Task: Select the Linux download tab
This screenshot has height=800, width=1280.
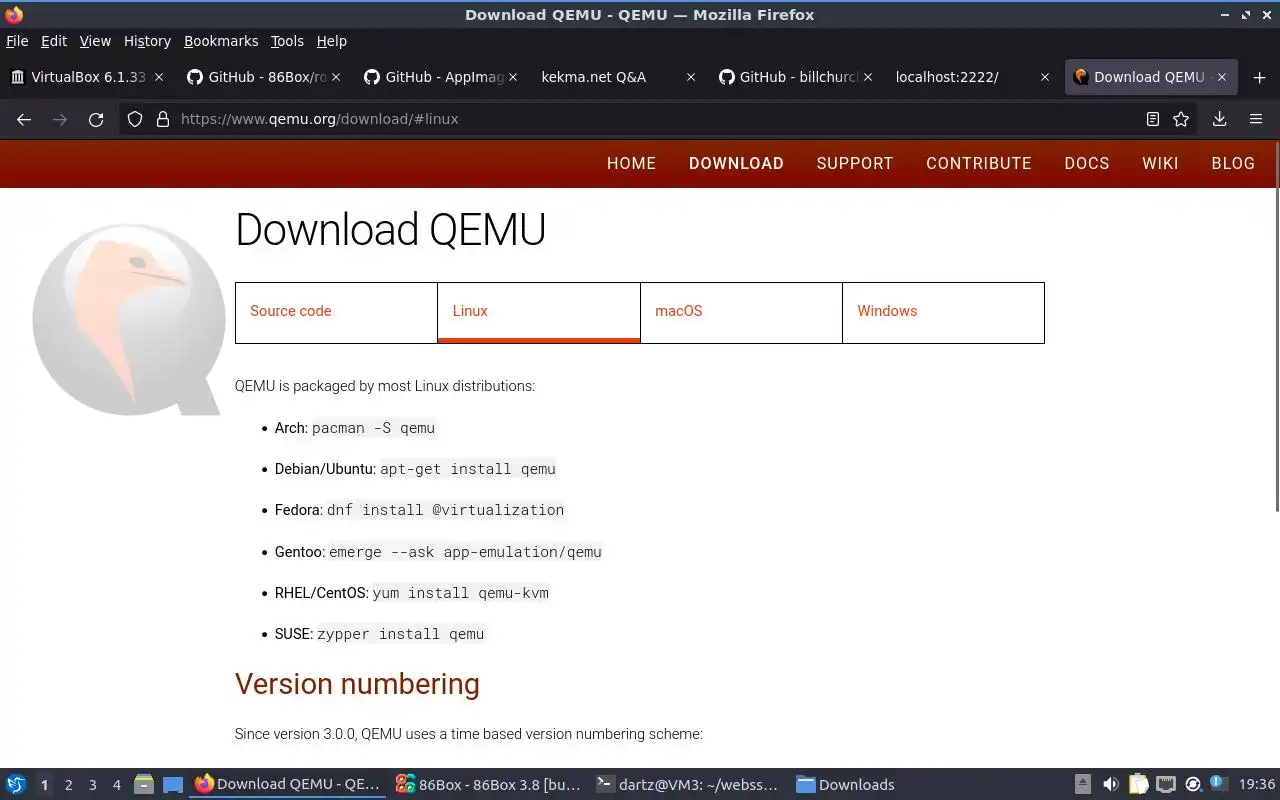Action: coord(539,312)
